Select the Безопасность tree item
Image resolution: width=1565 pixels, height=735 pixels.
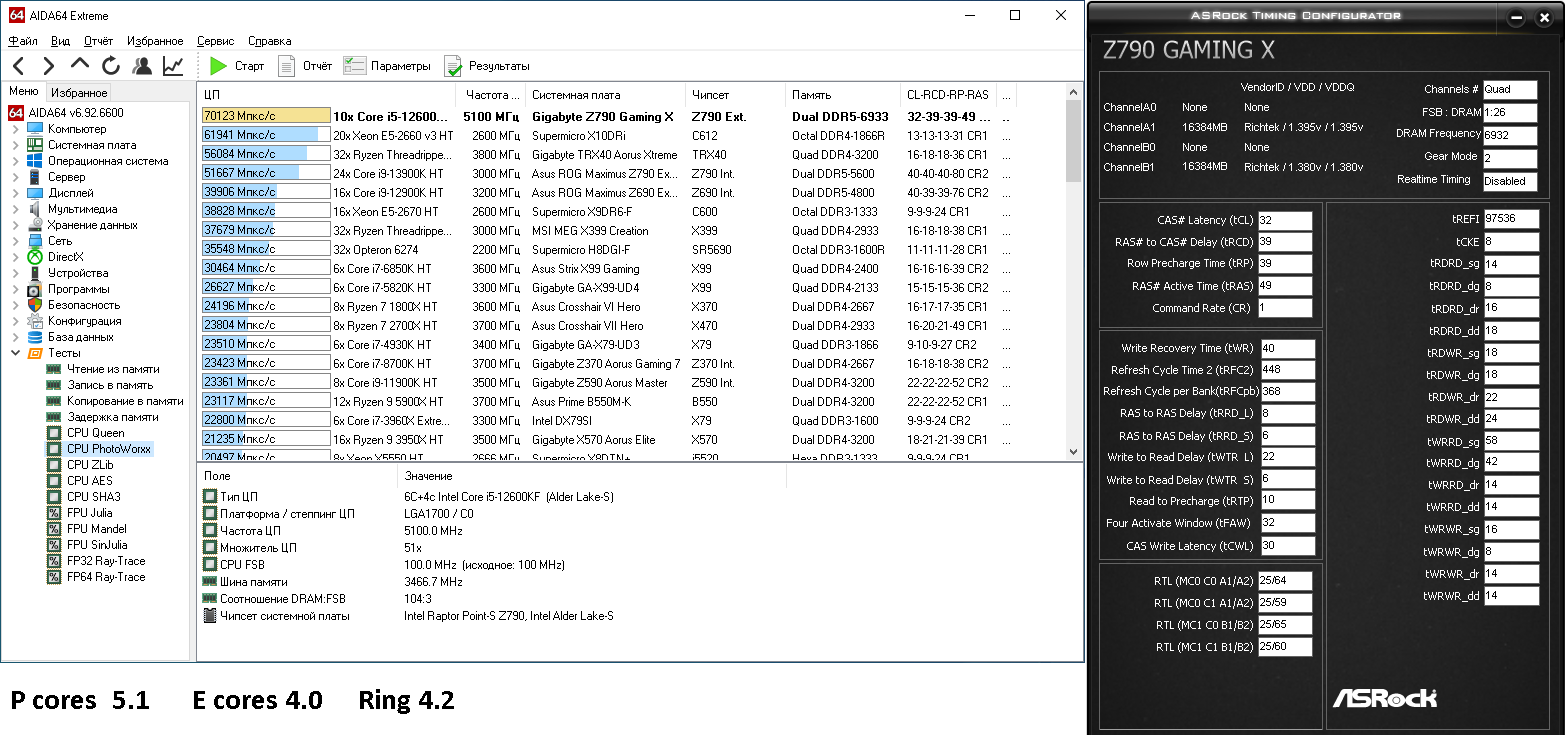tap(84, 305)
